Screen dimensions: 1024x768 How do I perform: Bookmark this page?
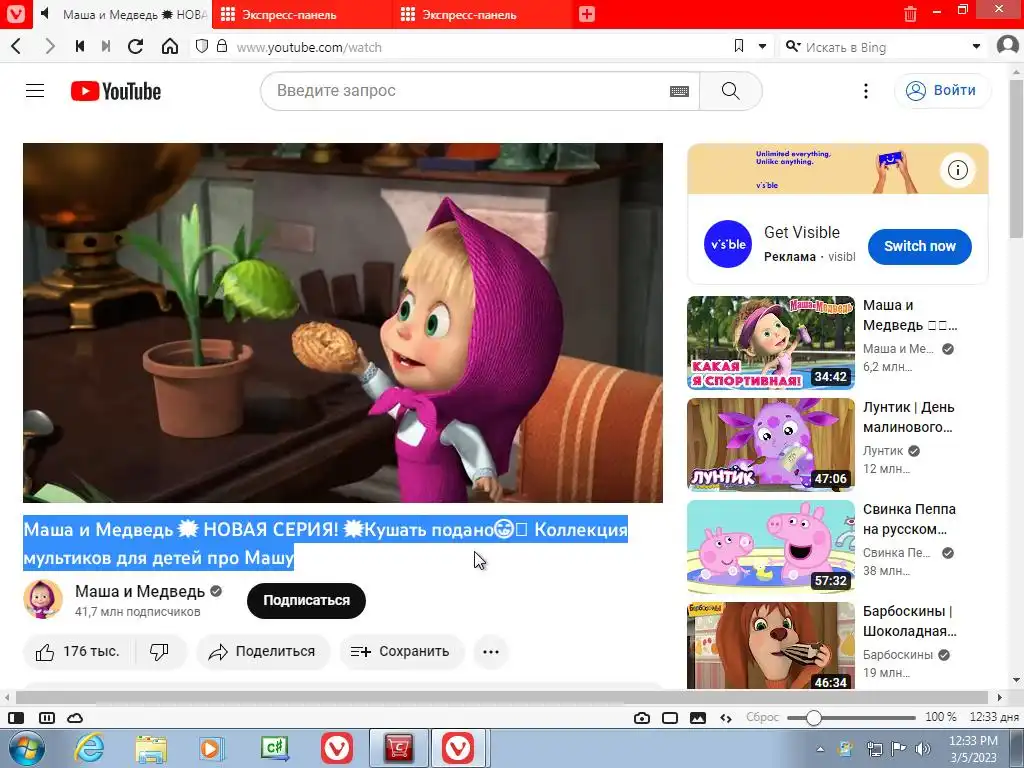[739, 46]
